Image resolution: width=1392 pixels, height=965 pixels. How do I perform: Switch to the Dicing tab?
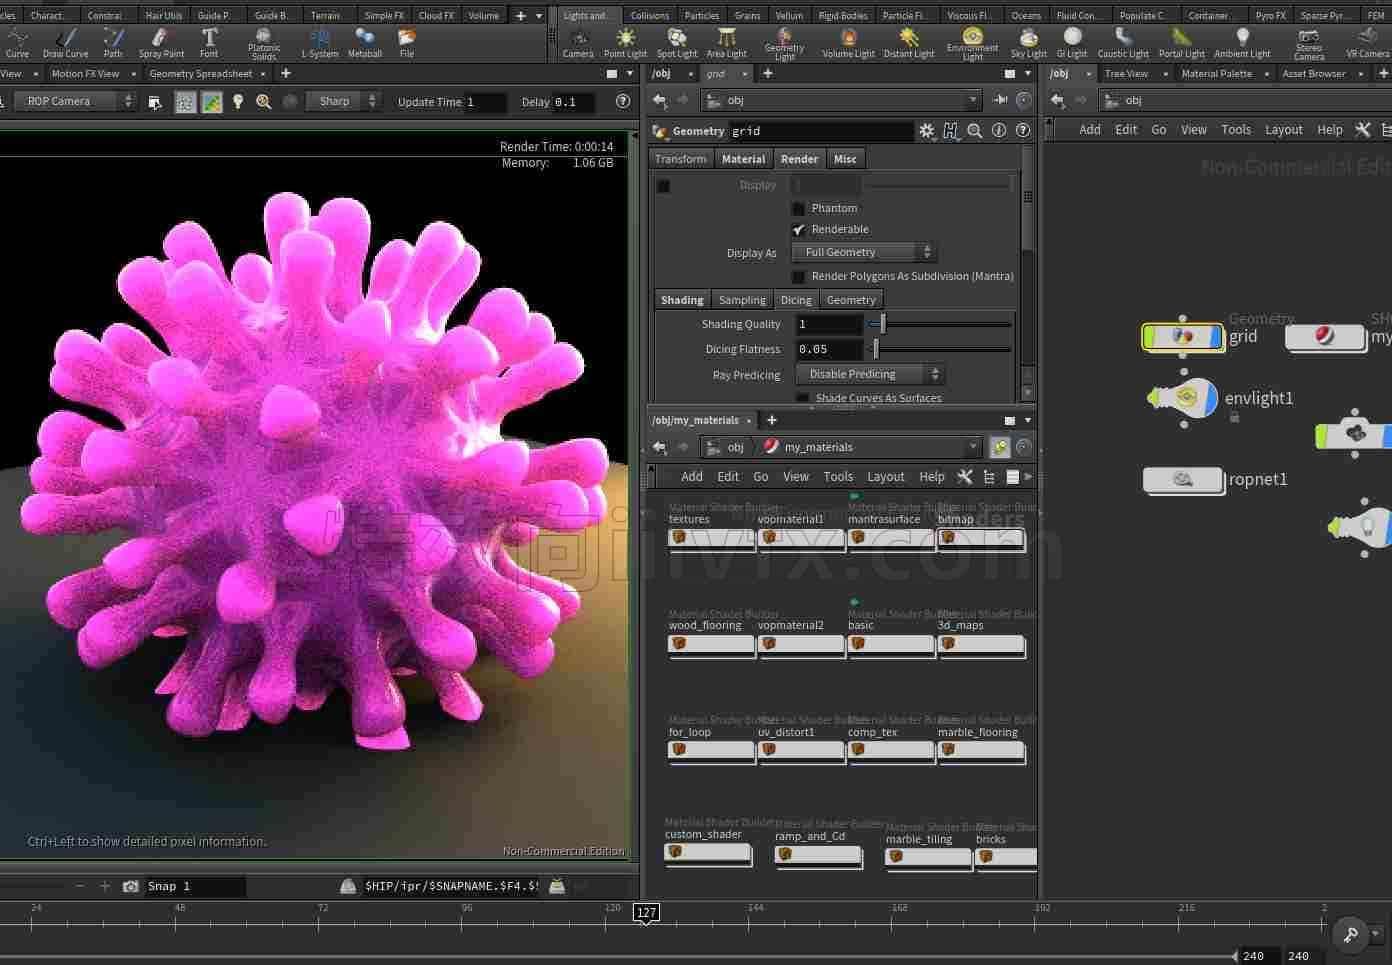[796, 300]
